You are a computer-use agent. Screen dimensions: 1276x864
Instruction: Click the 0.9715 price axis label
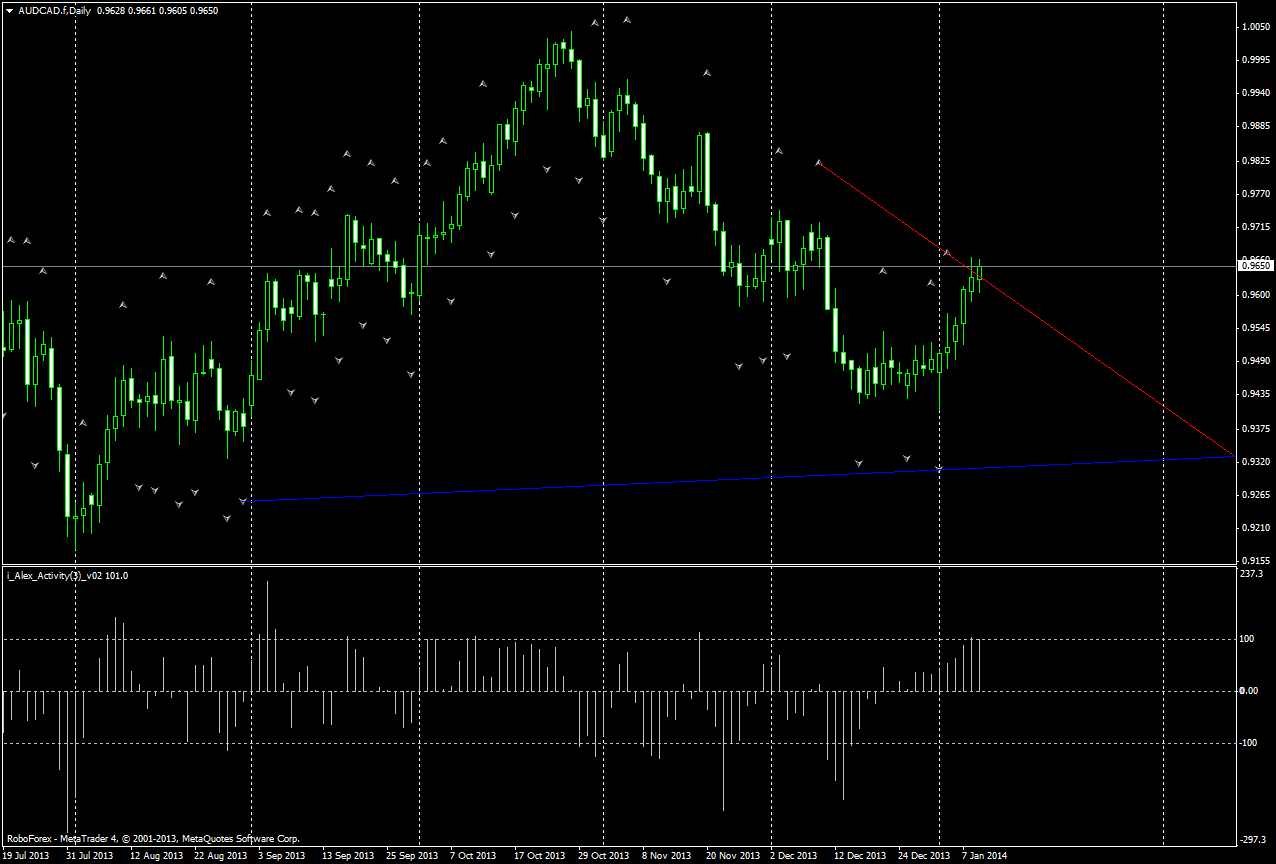[x=1255, y=228]
